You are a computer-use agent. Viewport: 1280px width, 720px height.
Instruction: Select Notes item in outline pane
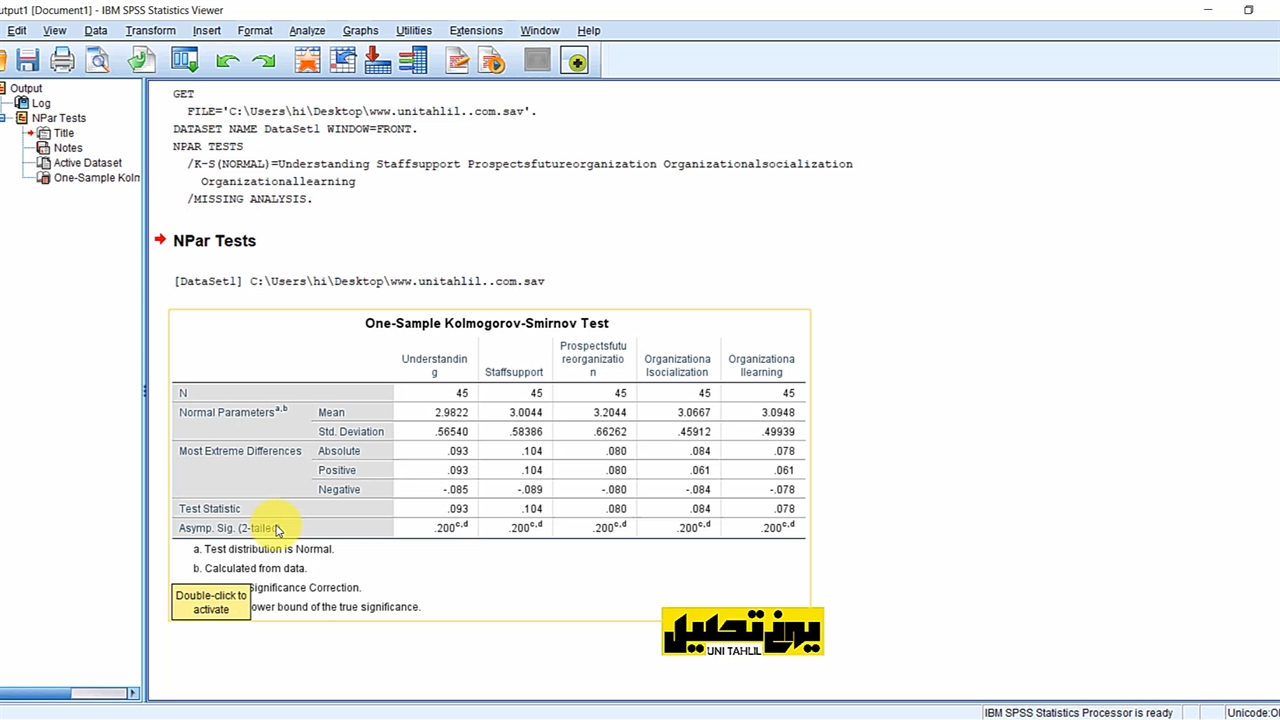pos(67,148)
